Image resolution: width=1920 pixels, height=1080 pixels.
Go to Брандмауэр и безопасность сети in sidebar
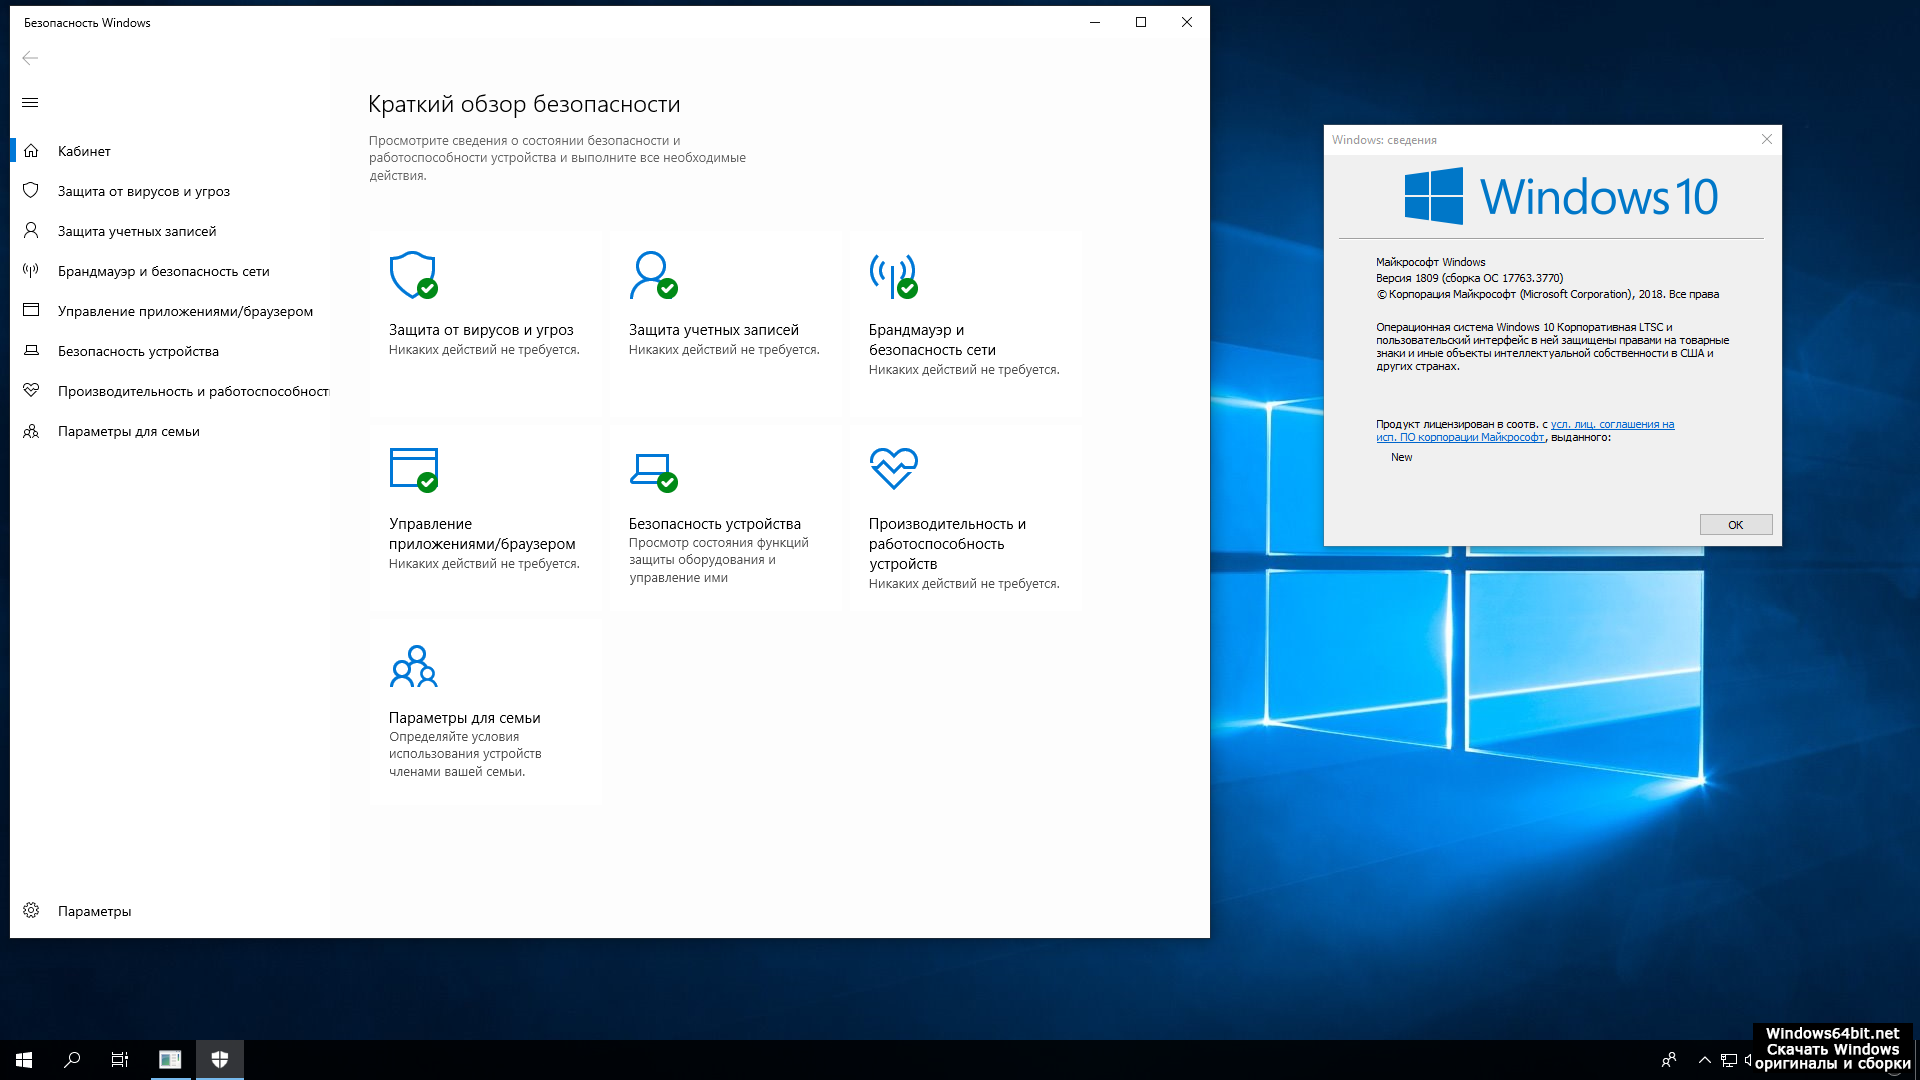tap(163, 271)
